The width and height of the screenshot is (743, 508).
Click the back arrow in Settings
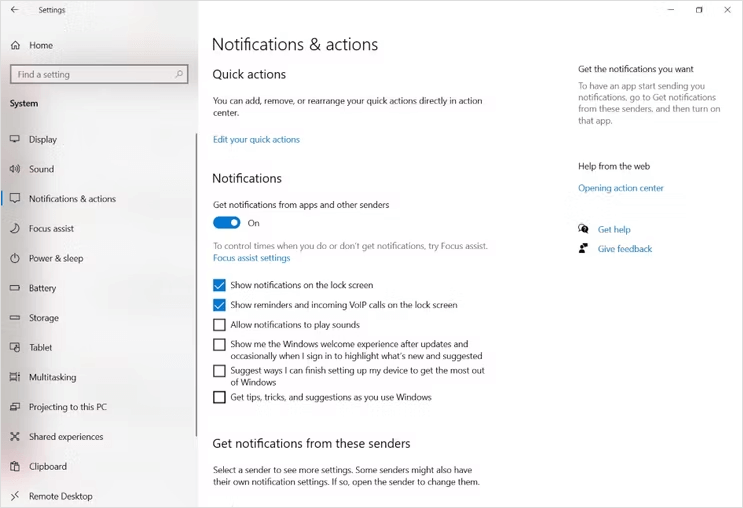[x=15, y=9]
